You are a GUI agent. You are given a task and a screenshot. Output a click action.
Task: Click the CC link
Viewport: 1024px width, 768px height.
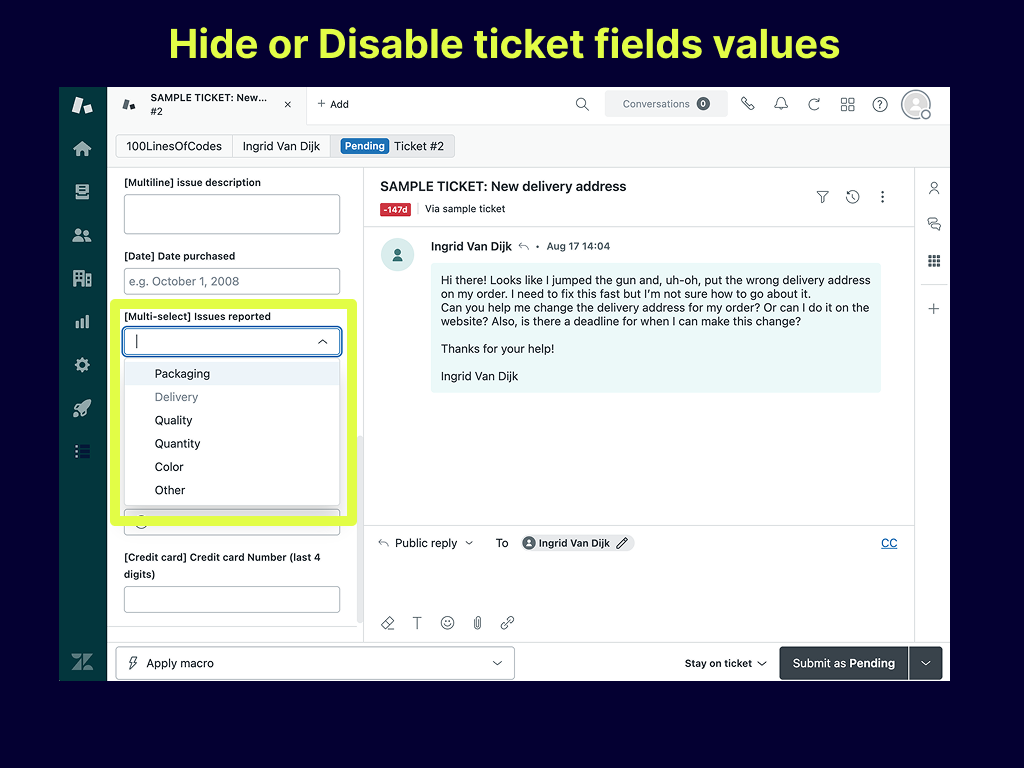point(889,543)
